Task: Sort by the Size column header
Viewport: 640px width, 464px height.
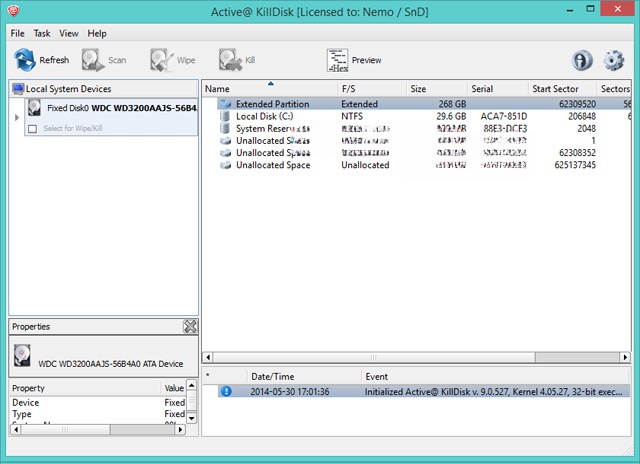Action: (437, 89)
